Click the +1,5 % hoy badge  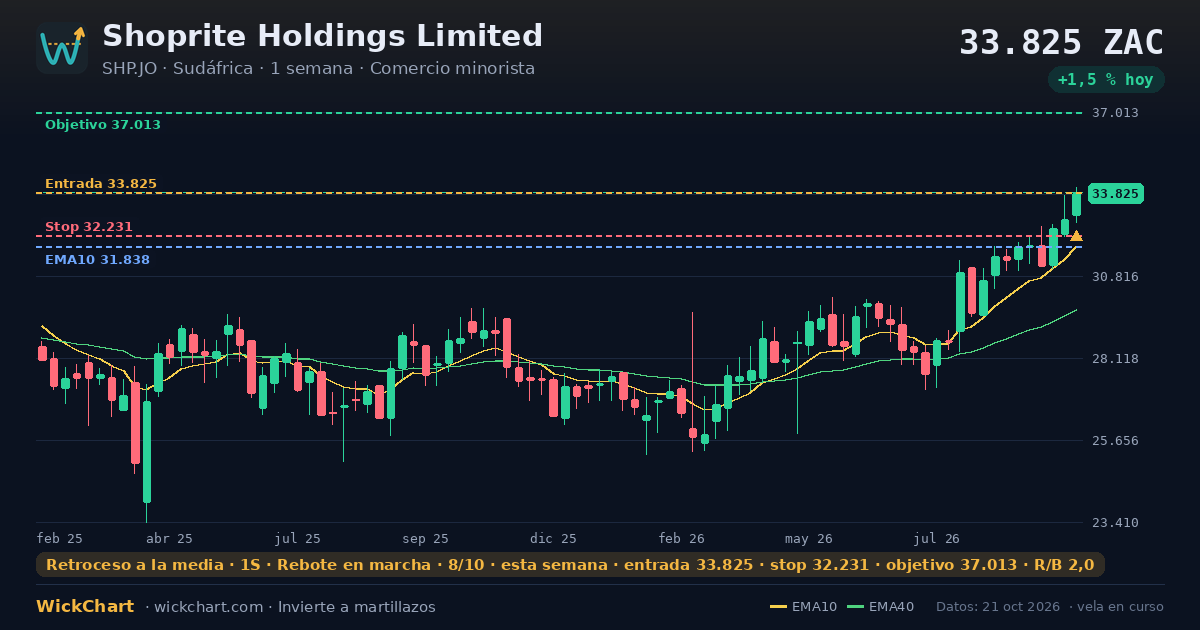pyautogui.click(x=1106, y=80)
